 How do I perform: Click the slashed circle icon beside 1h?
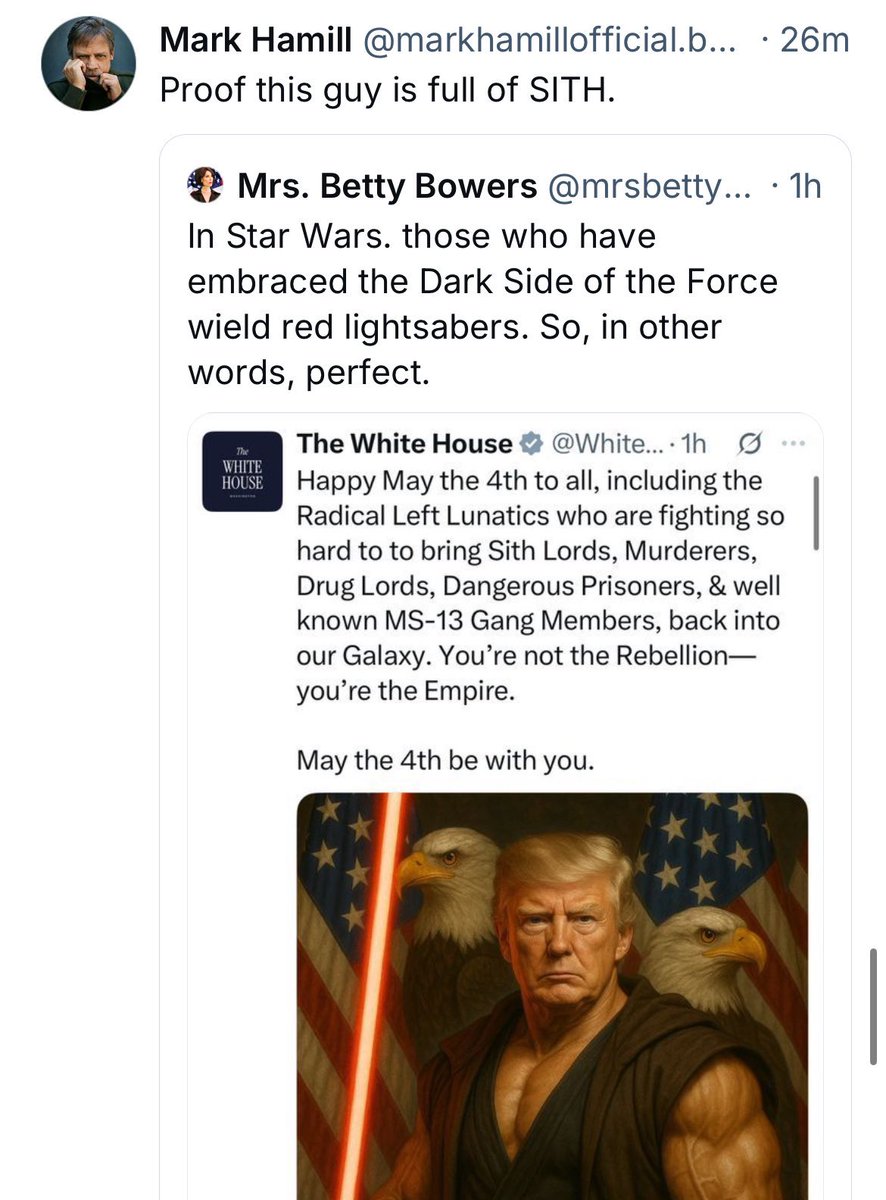745,443
